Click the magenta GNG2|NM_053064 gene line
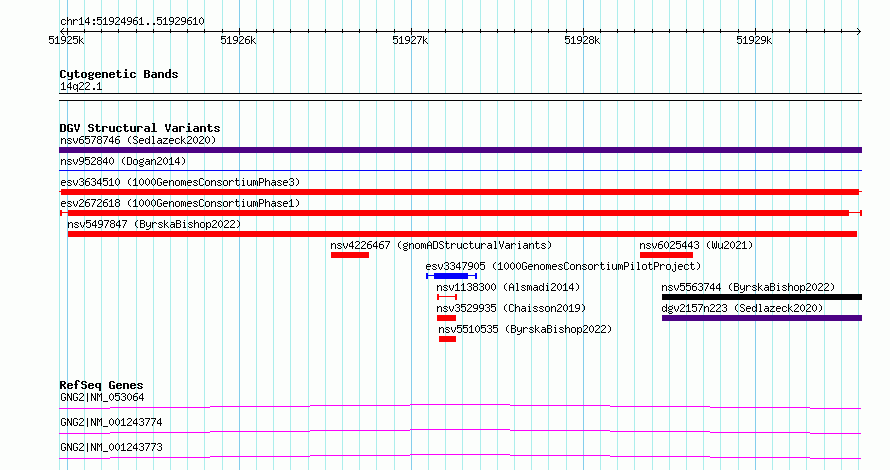Screen dimensions: 890x470 tap(460, 406)
